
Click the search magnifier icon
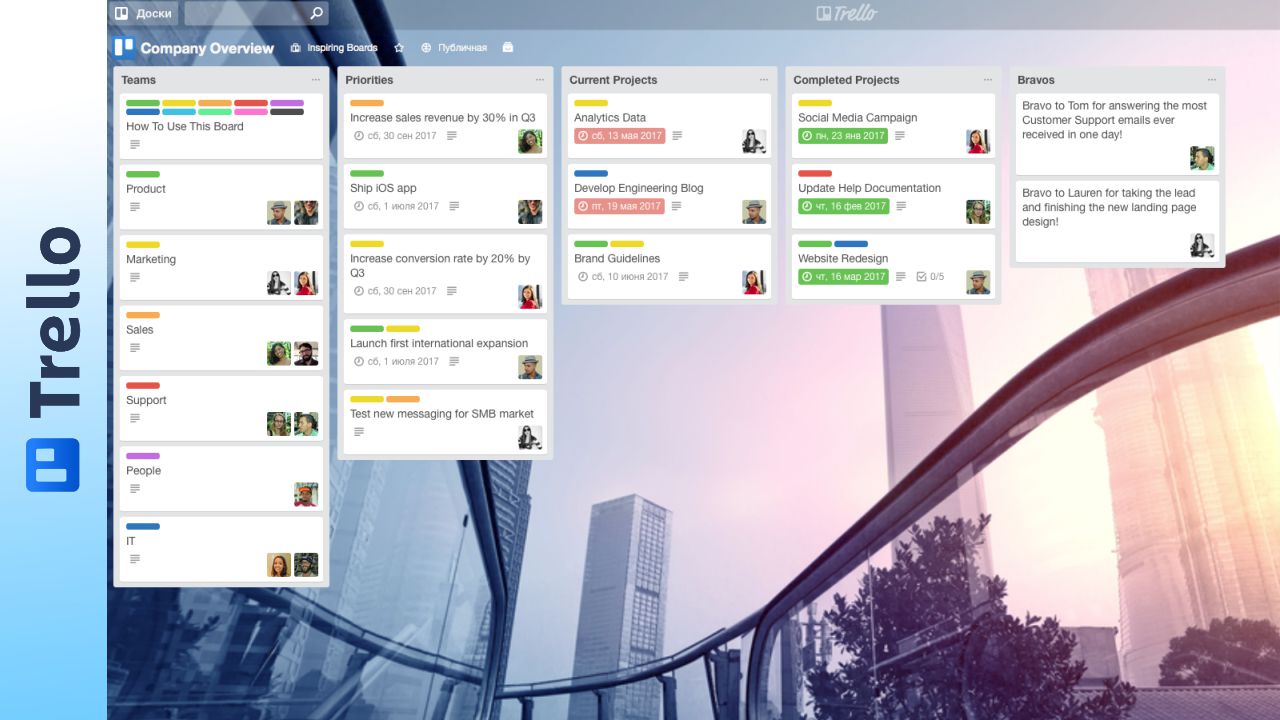tap(316, 13)
